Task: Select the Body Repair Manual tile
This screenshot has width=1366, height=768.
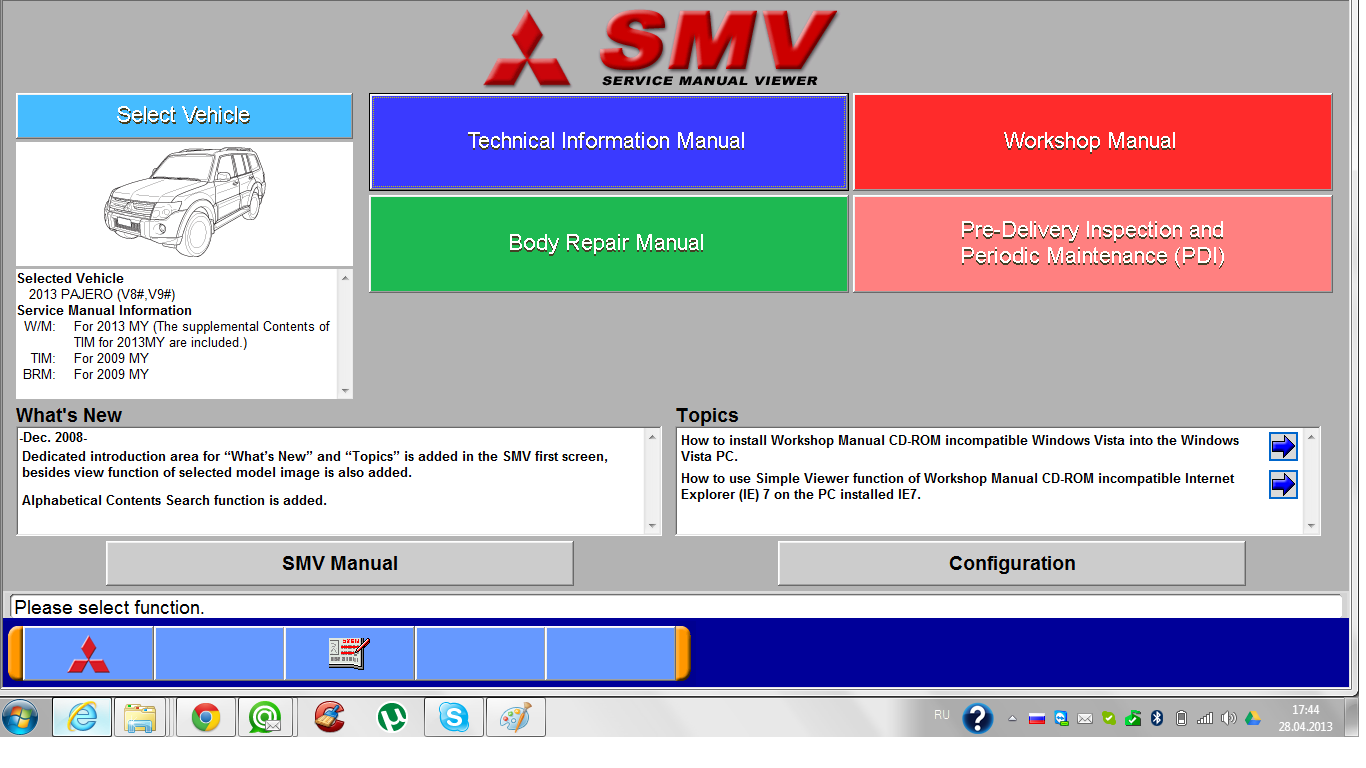Action: pyautogui.click(x=608, y=243)
